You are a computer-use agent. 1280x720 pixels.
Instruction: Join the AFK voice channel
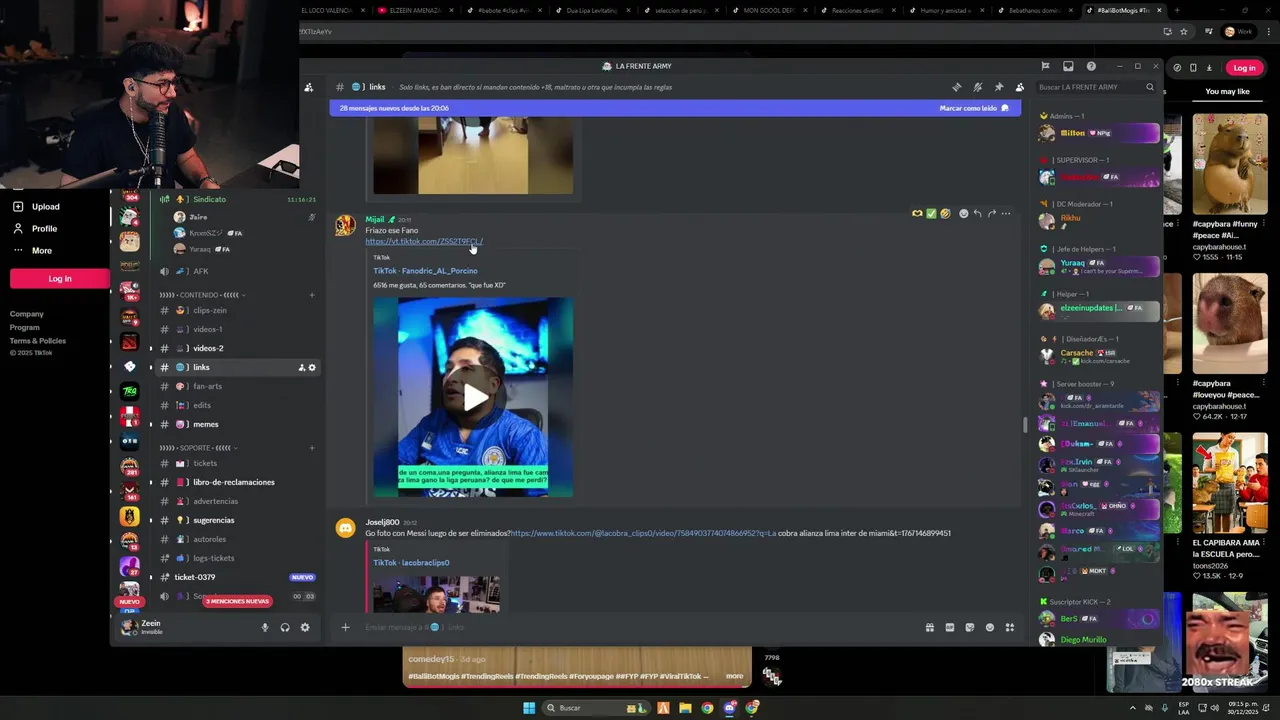tap(237, 271)
